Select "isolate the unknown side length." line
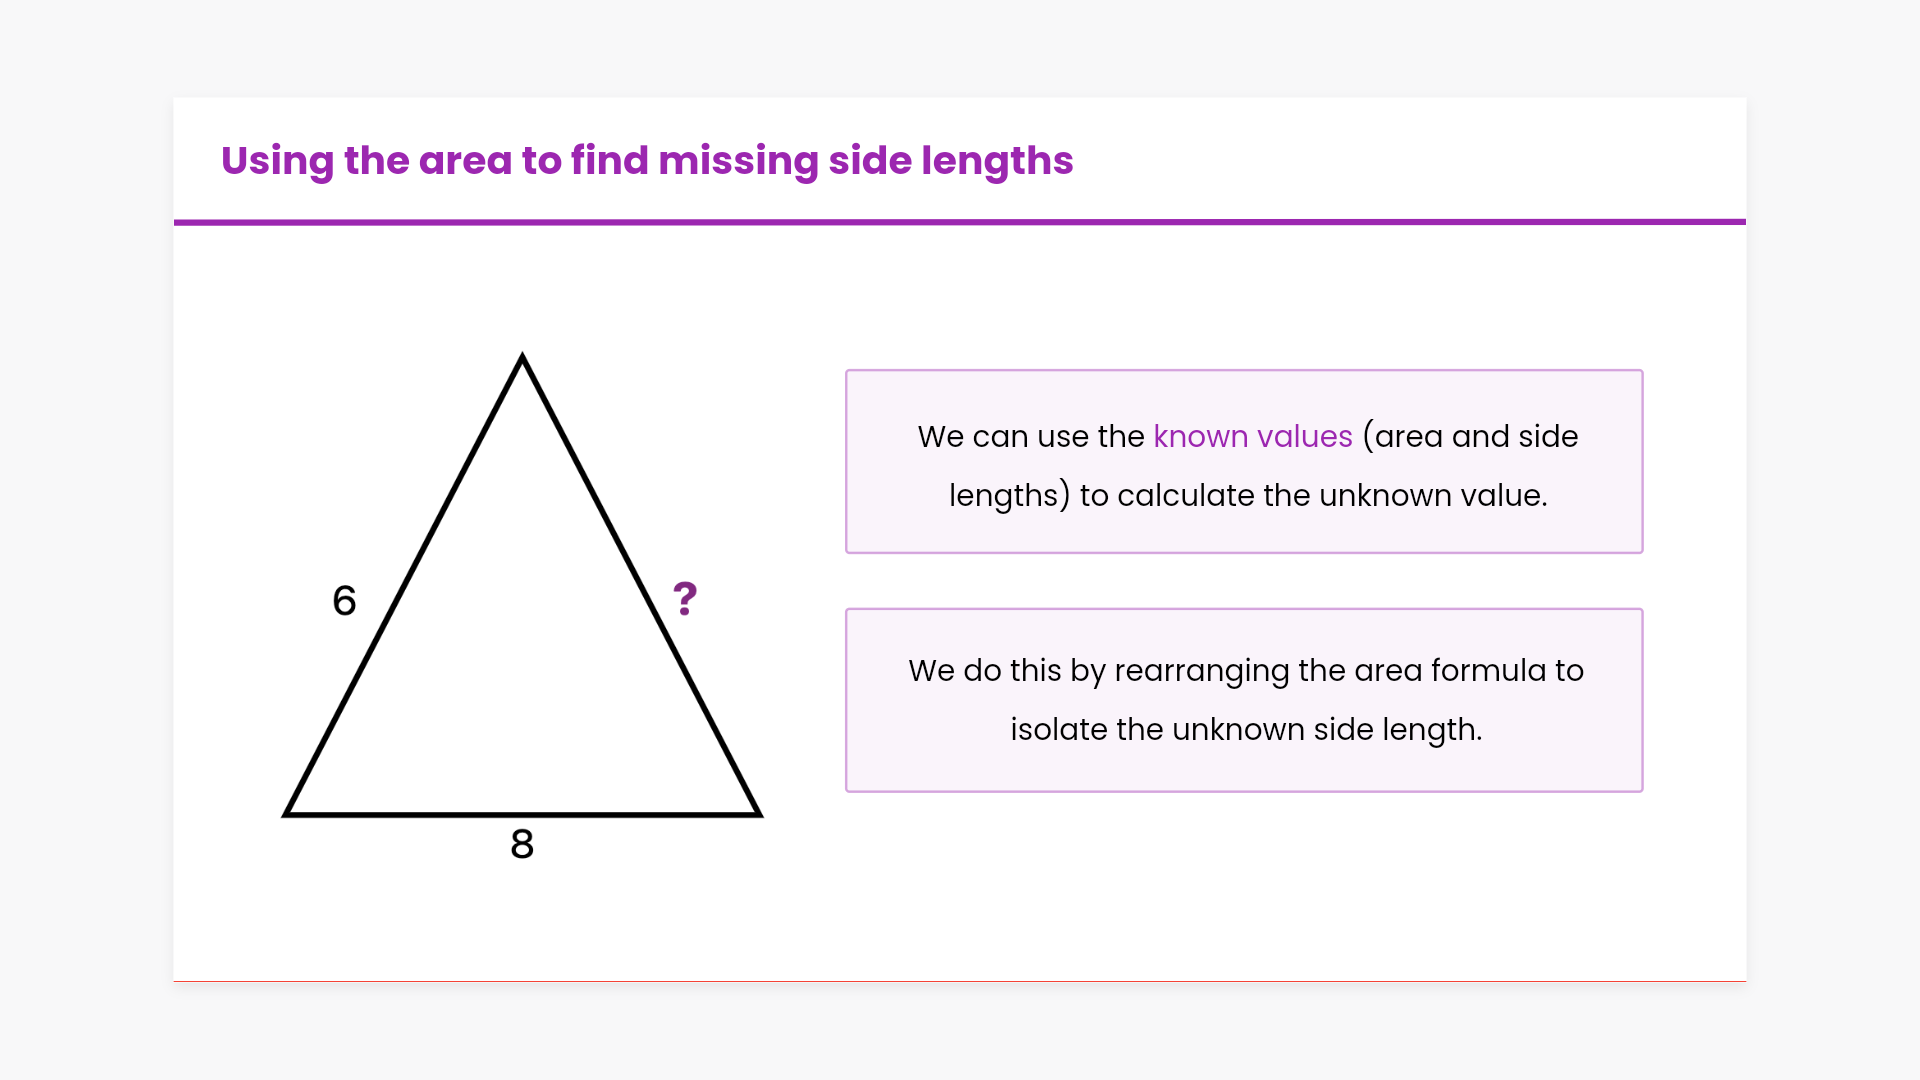 tap(1246, 730)
